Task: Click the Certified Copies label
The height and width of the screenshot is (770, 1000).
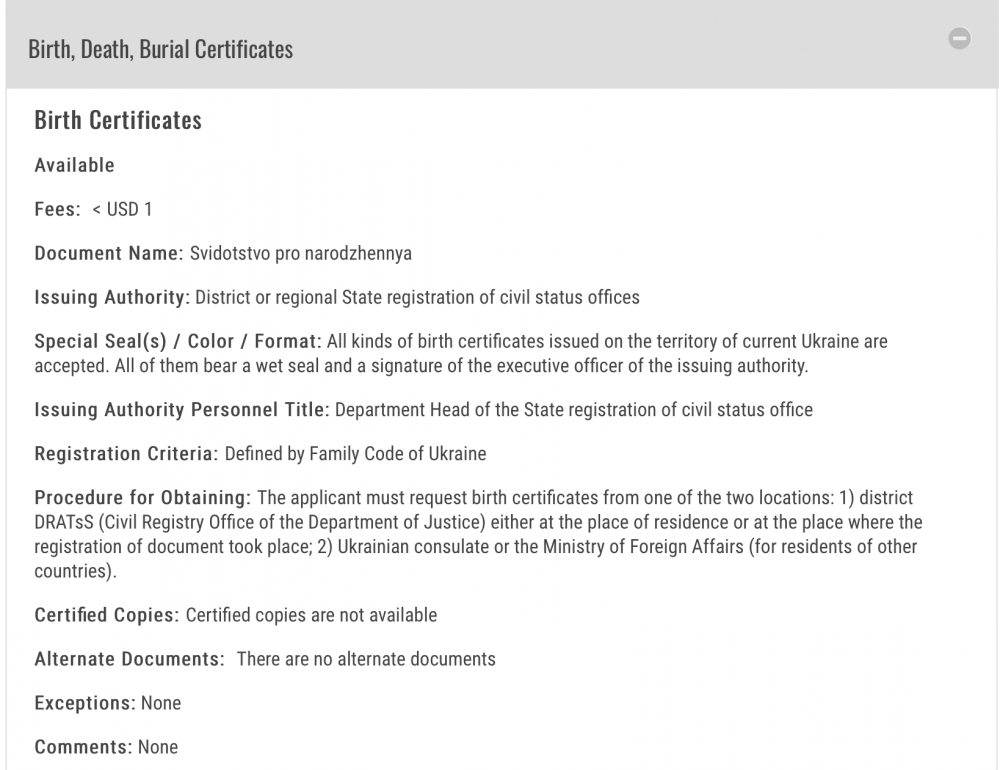Action: pos(107,615)
